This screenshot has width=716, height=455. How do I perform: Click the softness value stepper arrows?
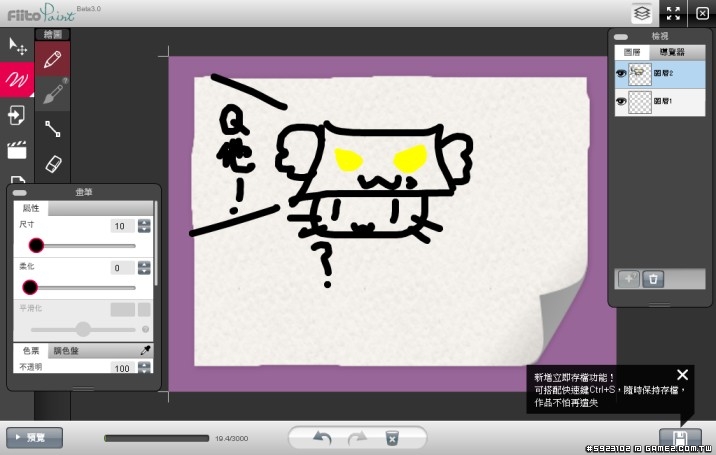[x=144, y=268]
